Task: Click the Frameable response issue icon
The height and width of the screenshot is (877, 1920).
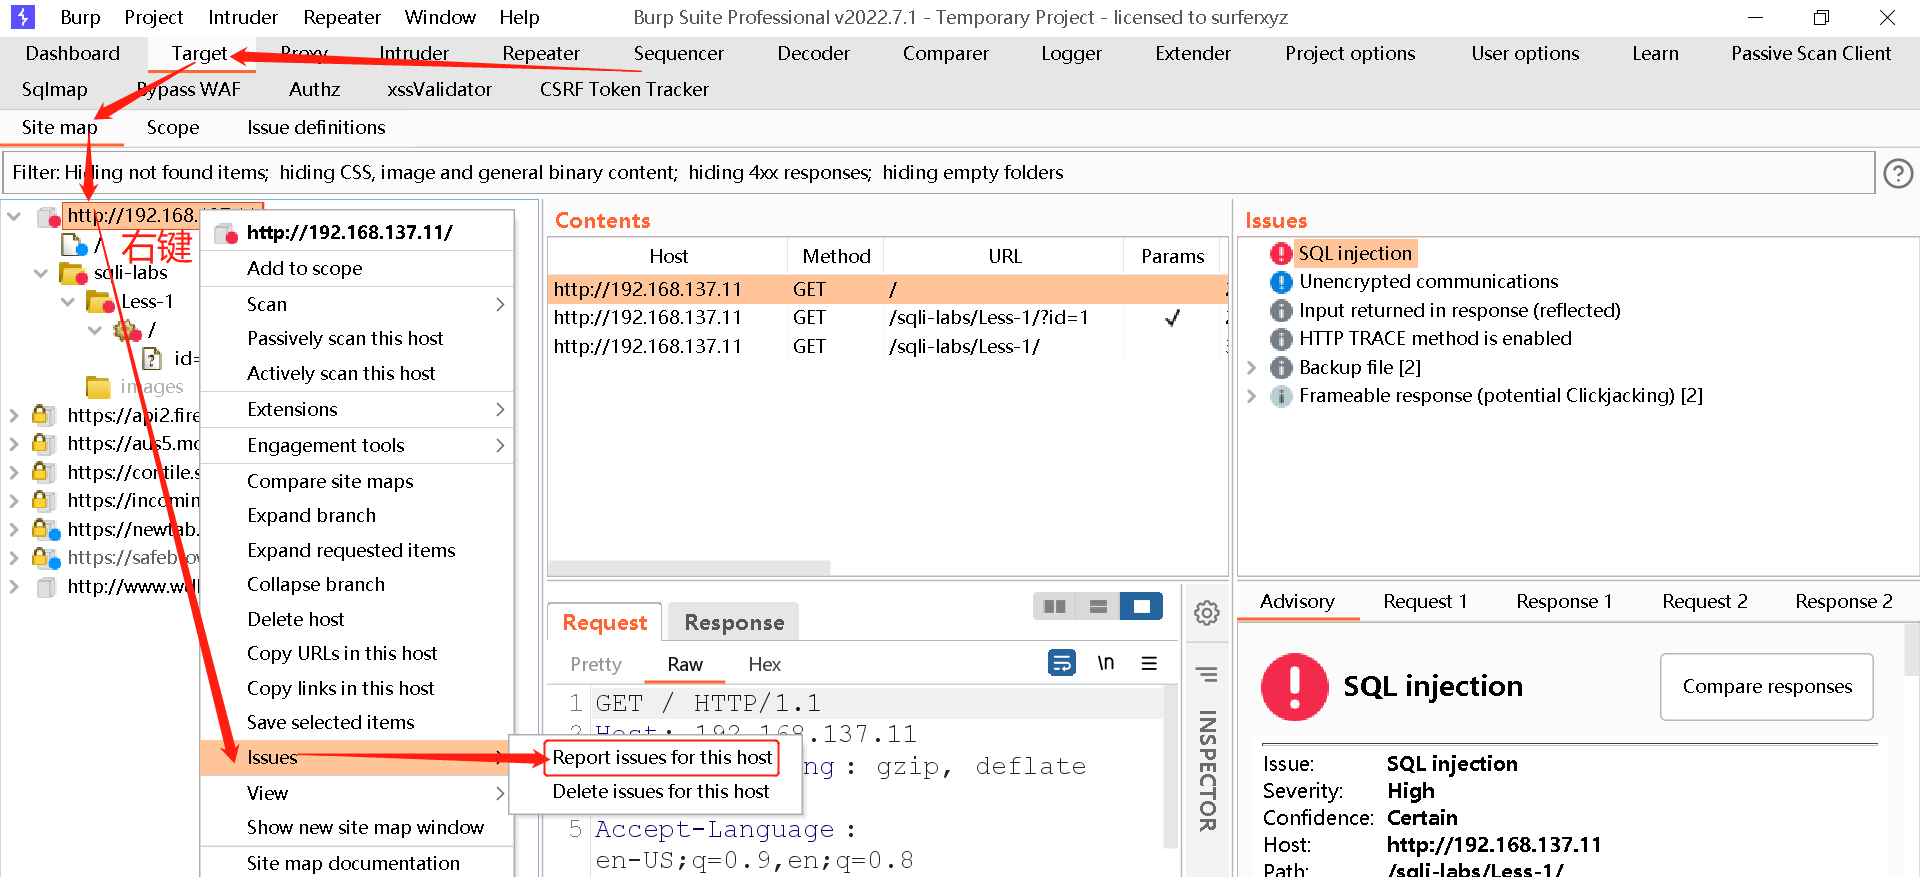Action: (1281, 396)
